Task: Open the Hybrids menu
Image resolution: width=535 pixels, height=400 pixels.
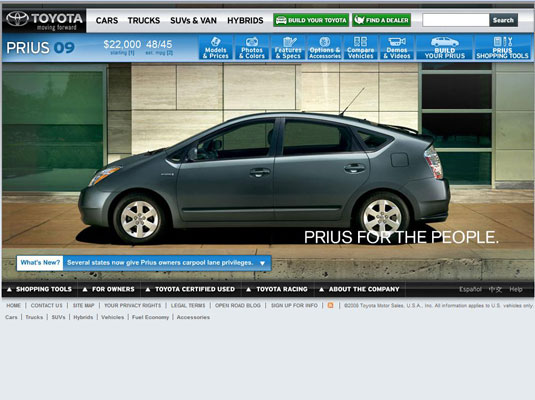Action: pos(245,20)
